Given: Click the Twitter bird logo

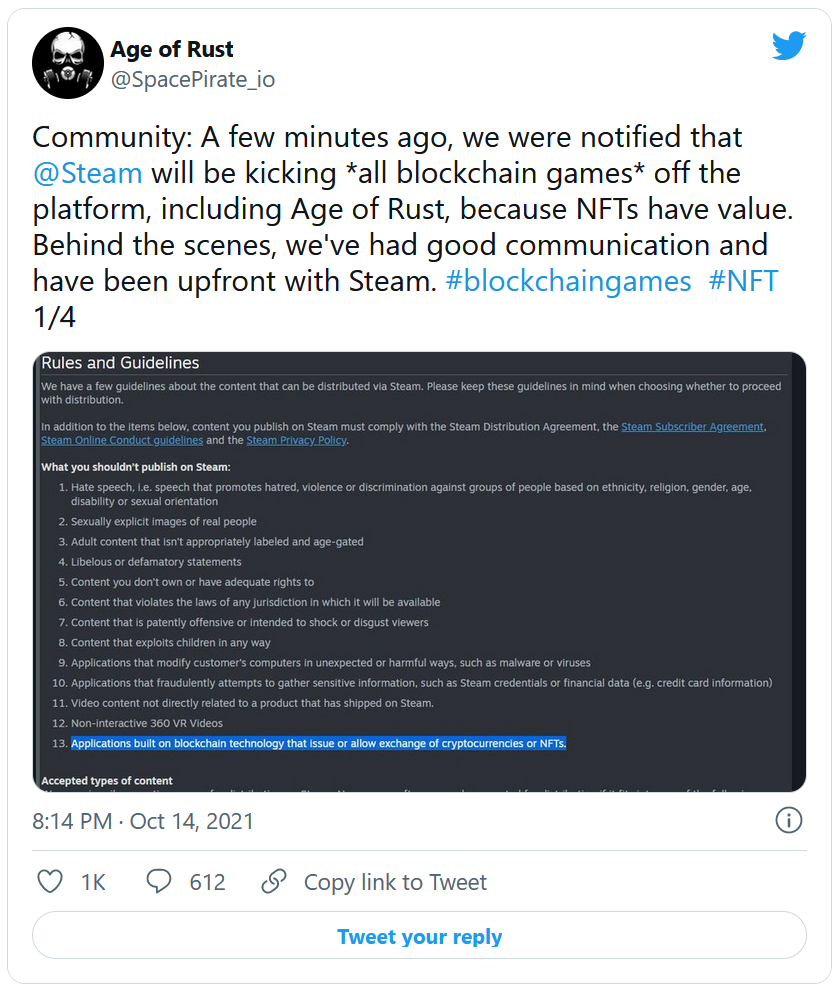Looking at the screenshot, I should 788,46.
